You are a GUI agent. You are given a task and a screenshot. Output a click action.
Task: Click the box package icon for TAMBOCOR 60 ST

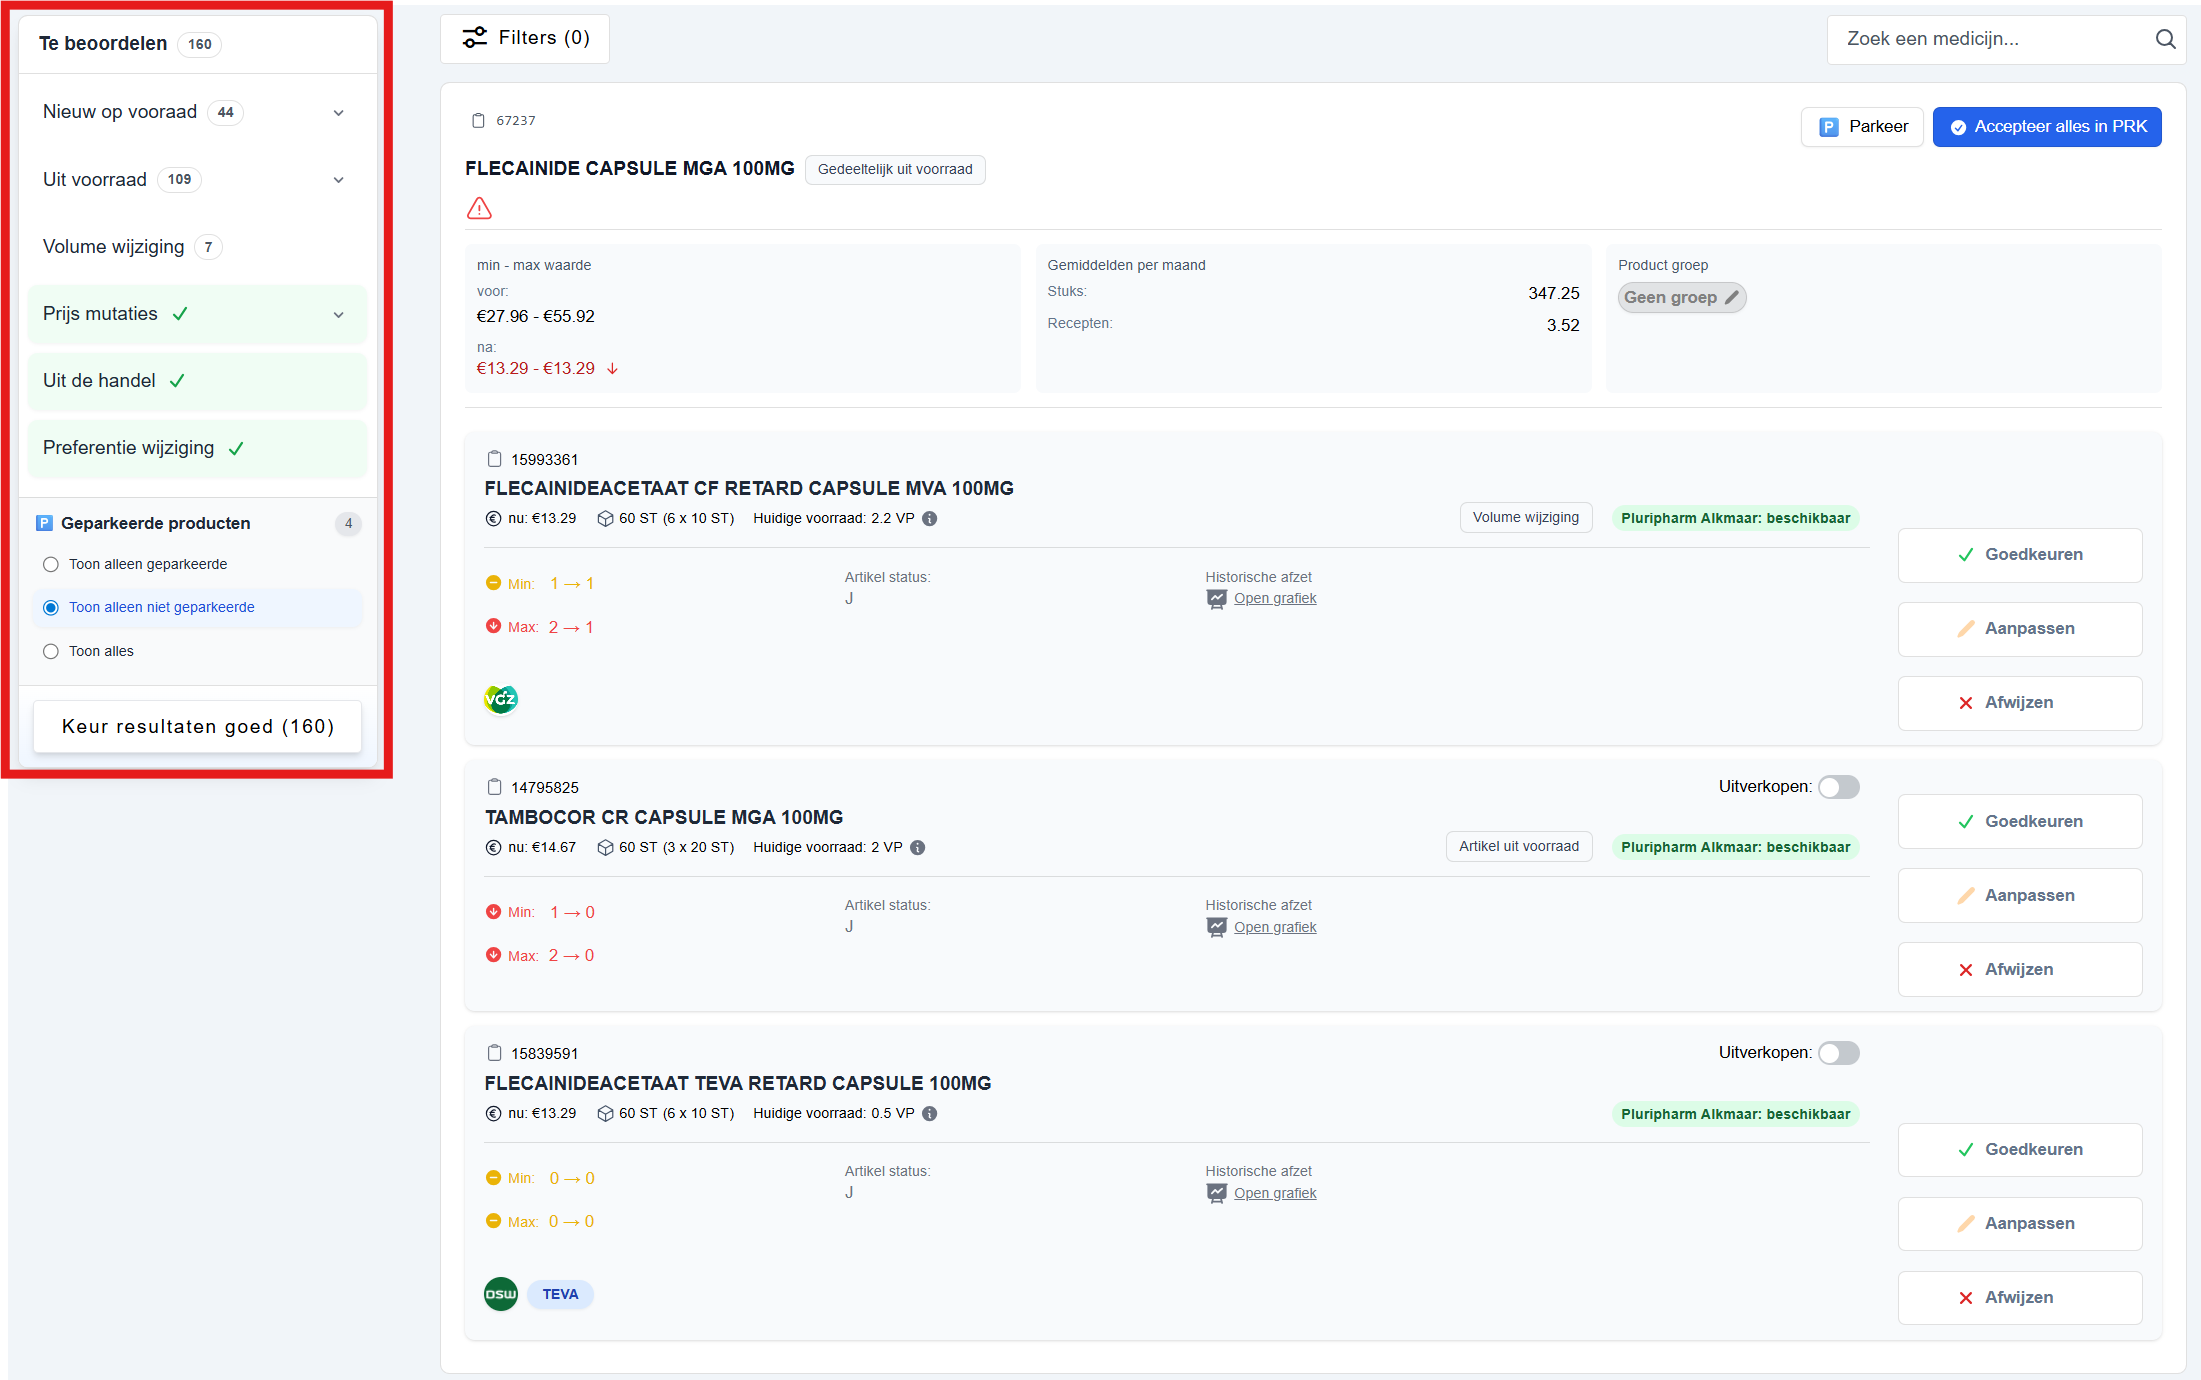point(605,847)
